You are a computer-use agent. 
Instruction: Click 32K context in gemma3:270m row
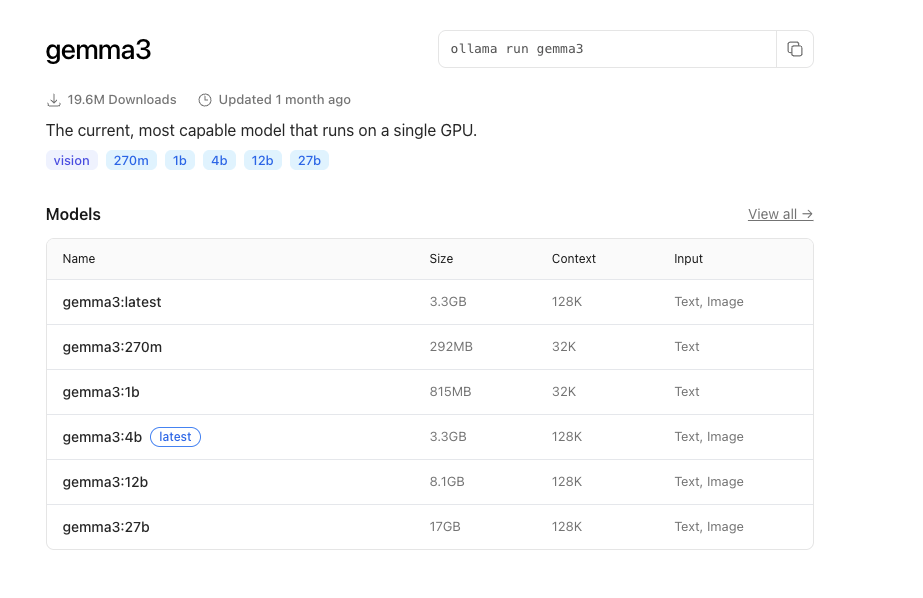(x=564, y=347)
